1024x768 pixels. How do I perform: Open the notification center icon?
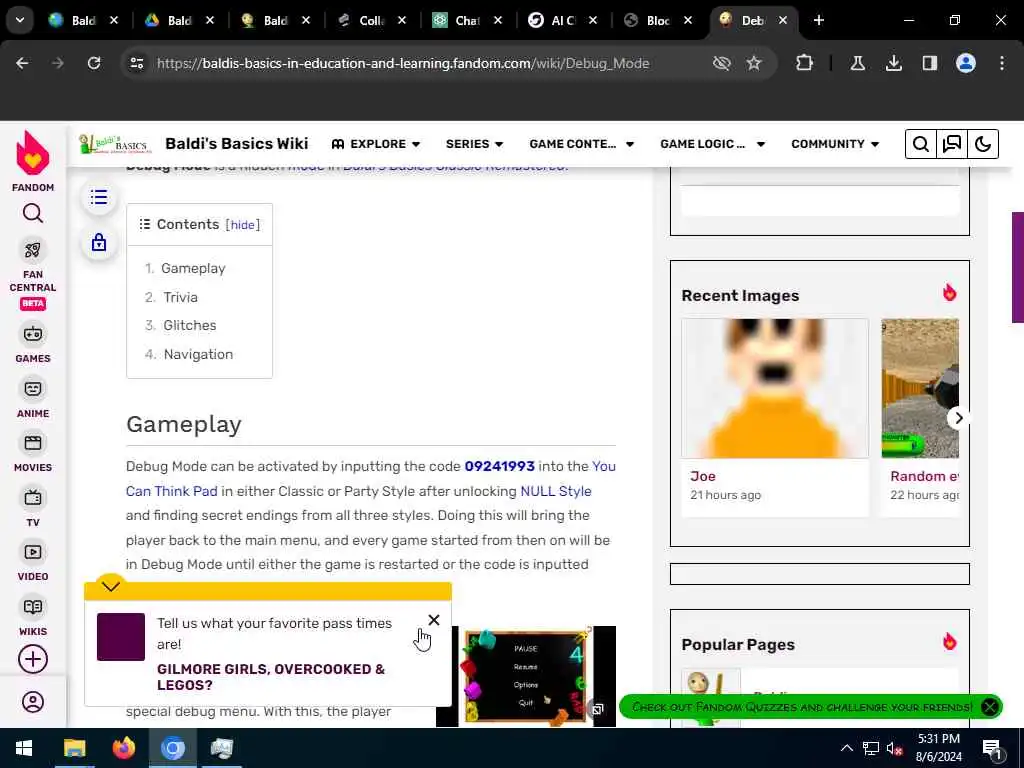click(992, 748)
